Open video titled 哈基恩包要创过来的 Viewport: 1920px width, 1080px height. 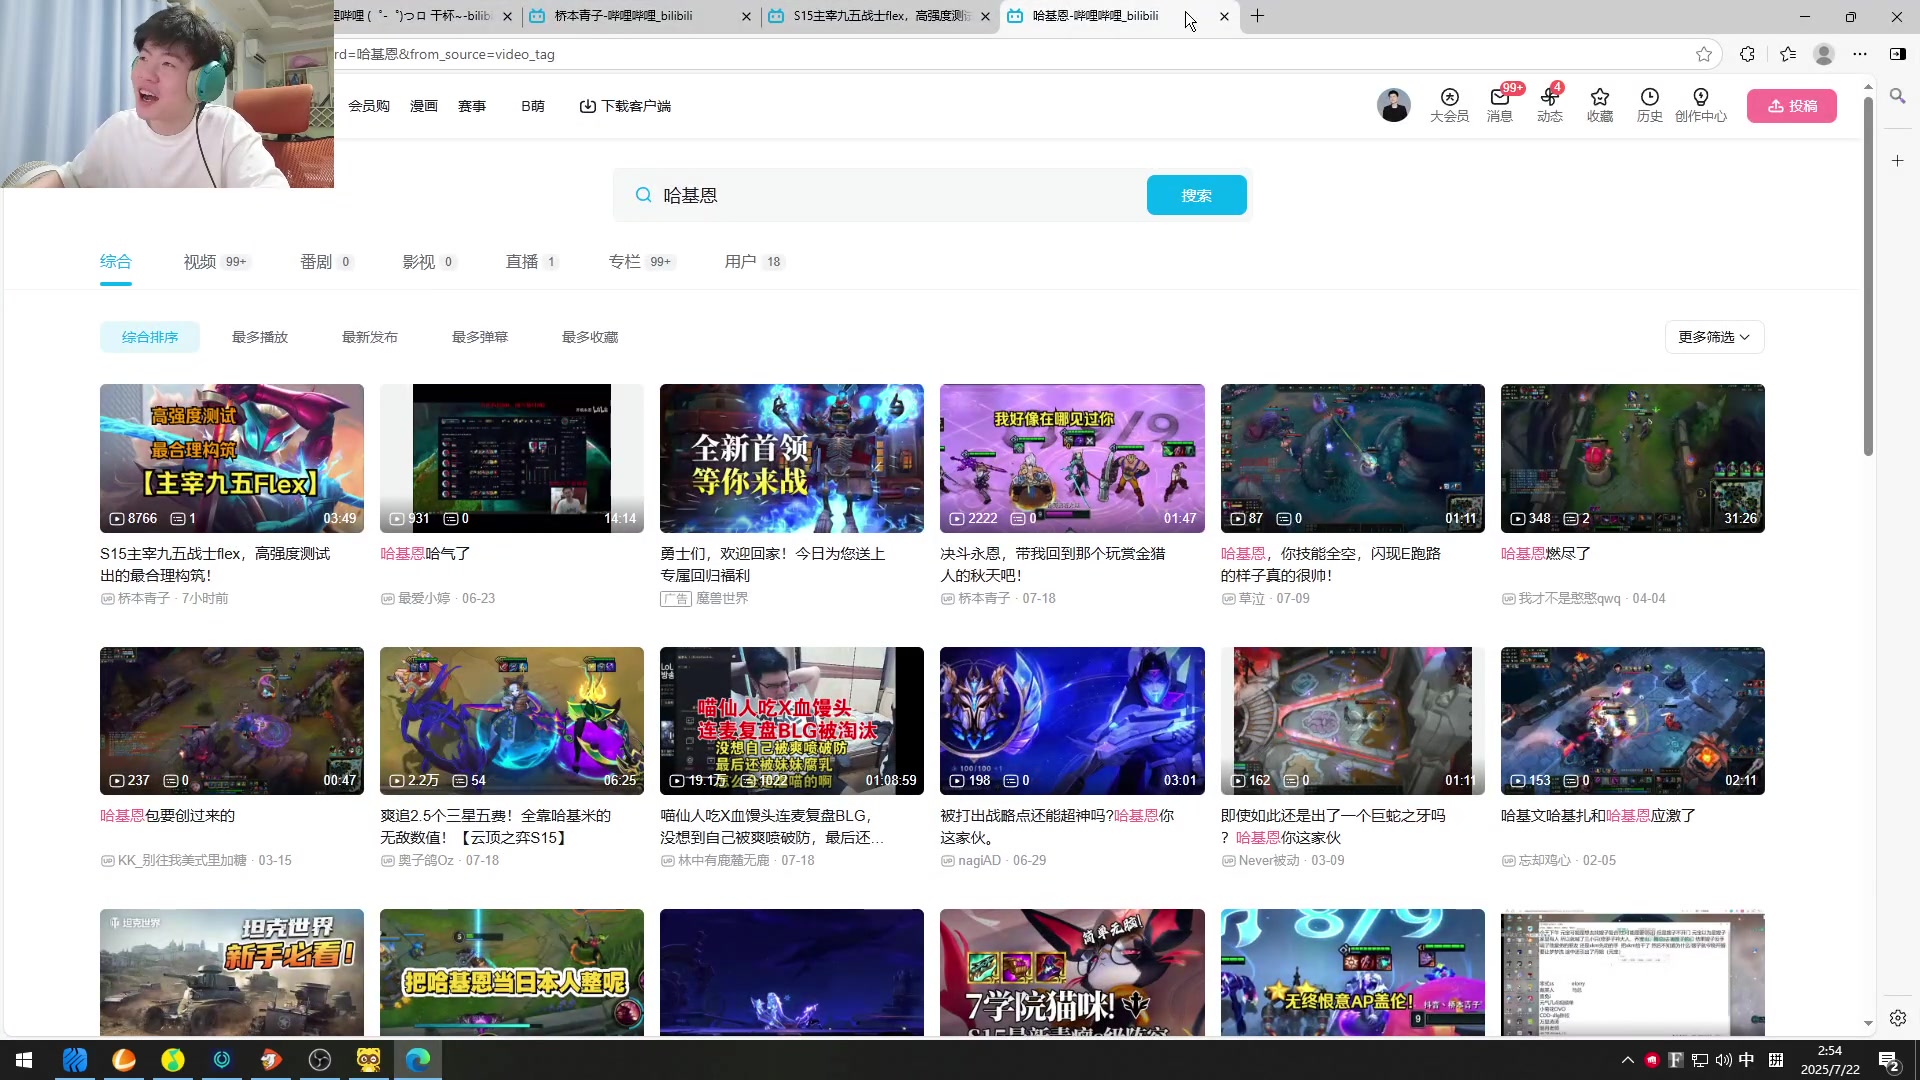pos(168,816)
